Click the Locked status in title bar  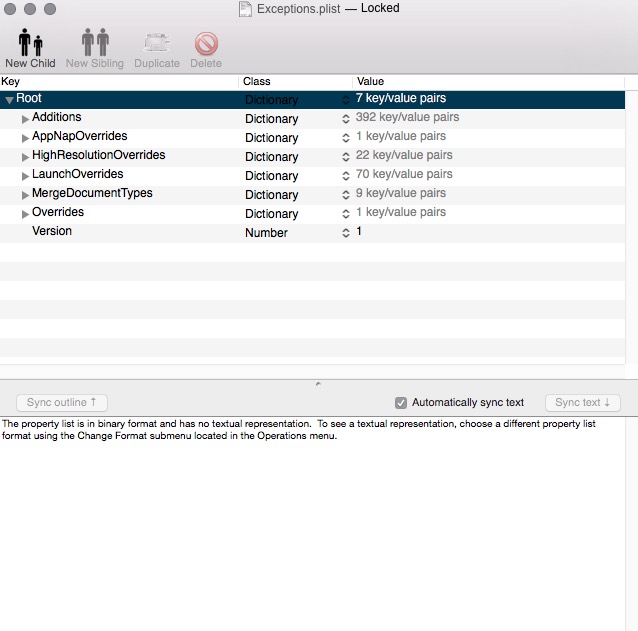point(380,8)
